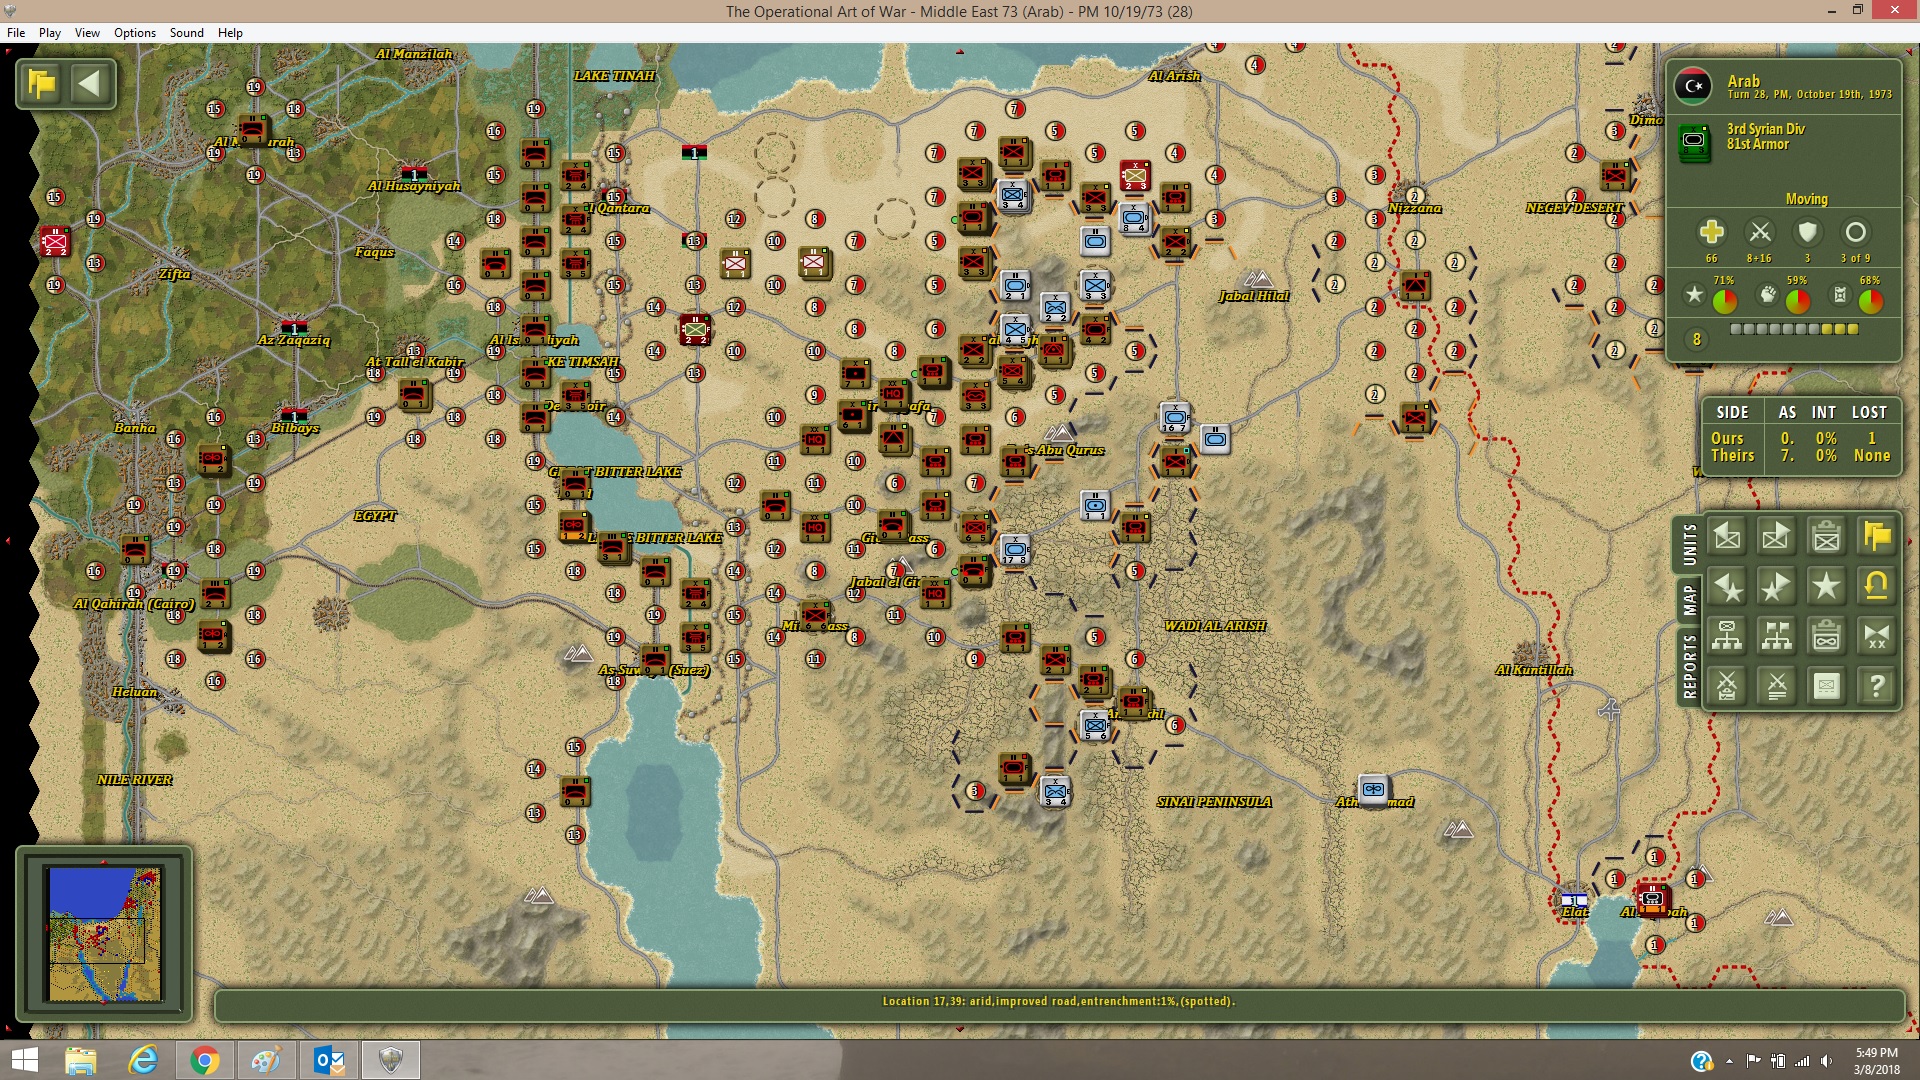Open Outlook from taskbar
The width and height of the screenshot is (1920, 1080).
click(328, 1060)
